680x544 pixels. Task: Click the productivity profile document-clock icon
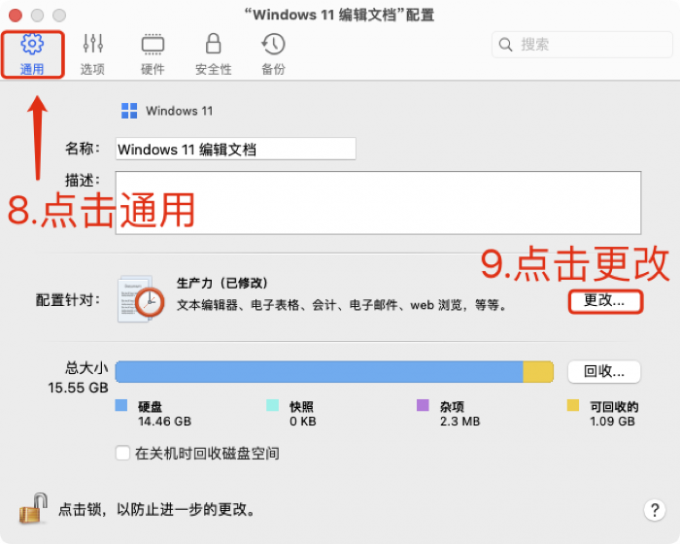(x=141, y=299)
